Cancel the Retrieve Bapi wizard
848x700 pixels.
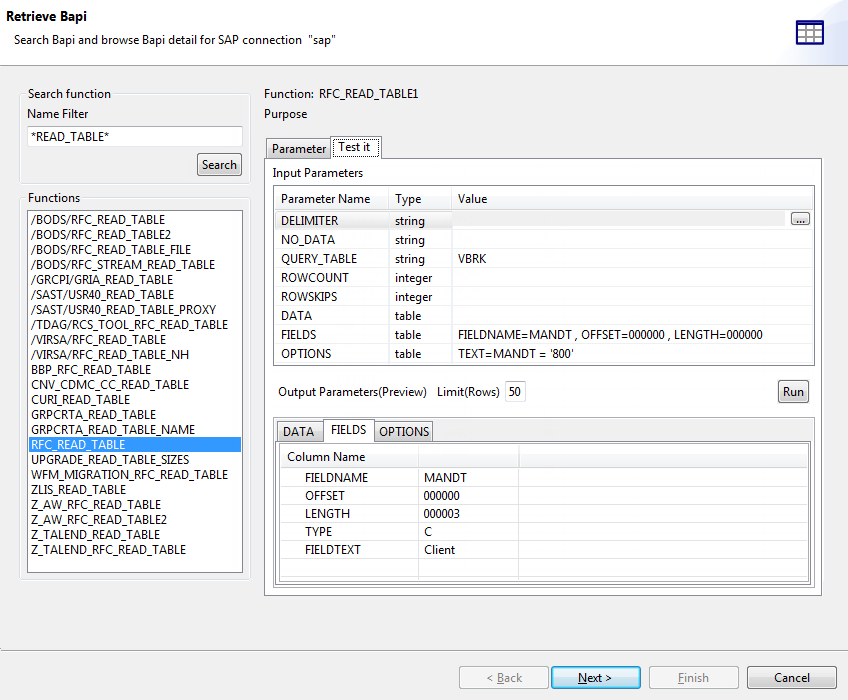791,677
